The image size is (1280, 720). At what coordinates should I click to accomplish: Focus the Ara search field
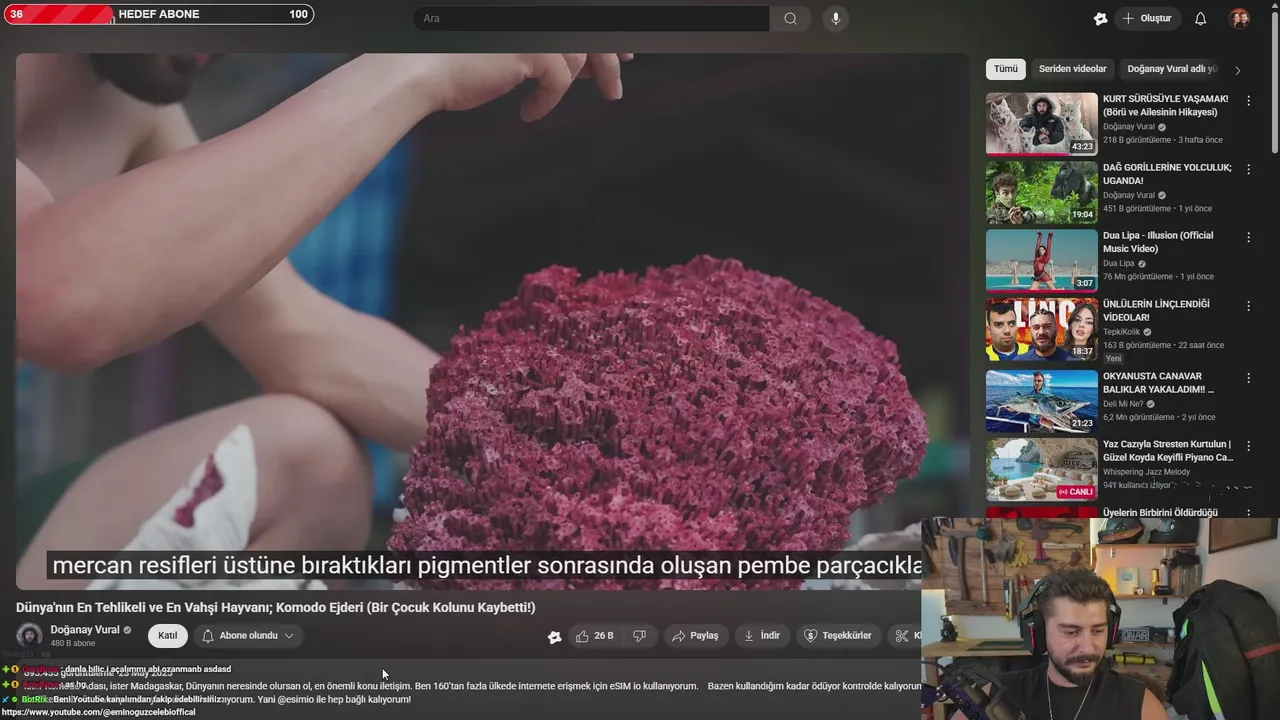(x=591, y=18)
